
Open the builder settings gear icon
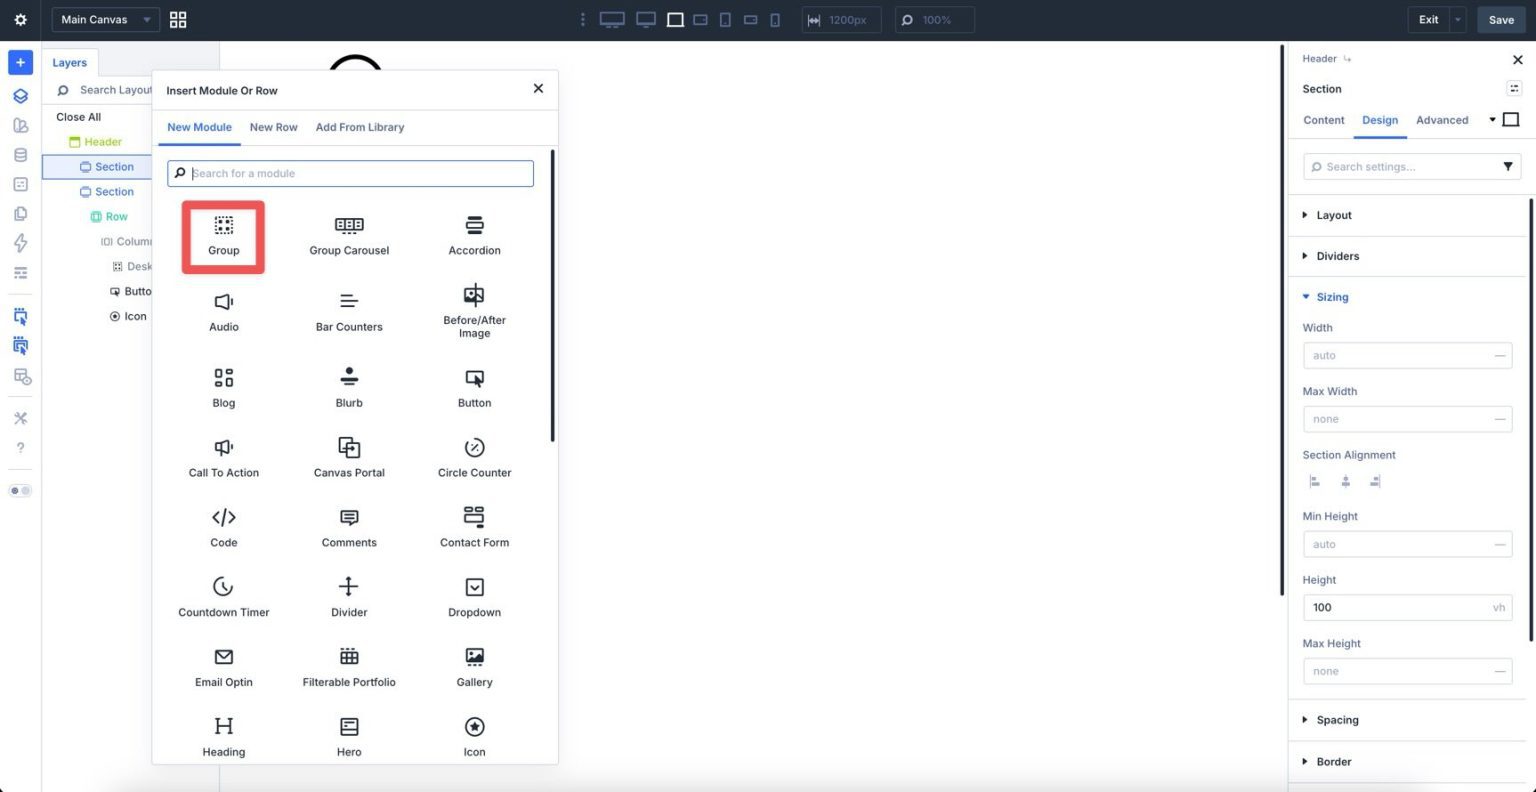pos(20,20)
